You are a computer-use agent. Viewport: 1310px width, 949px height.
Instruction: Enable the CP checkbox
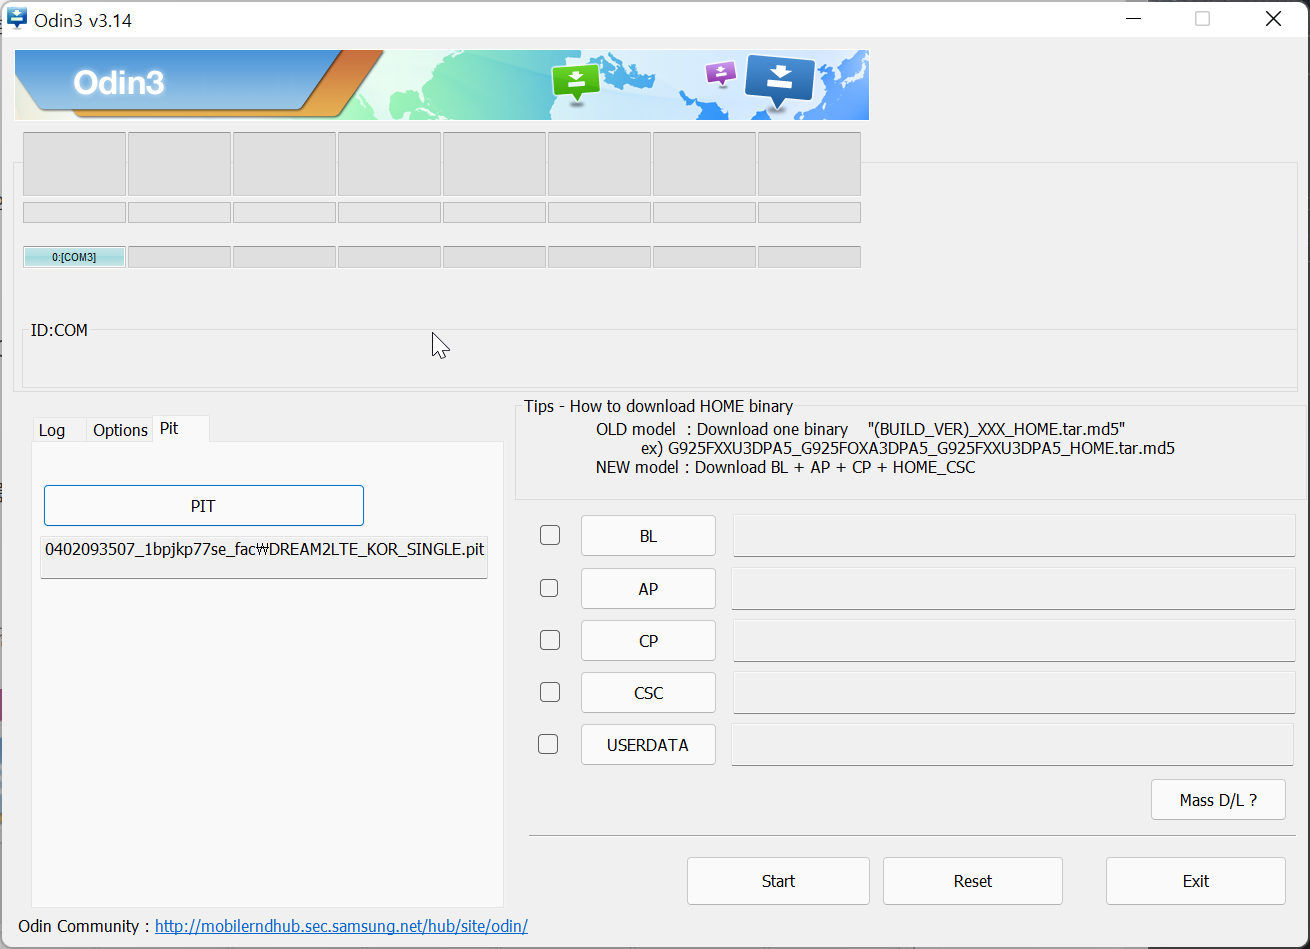550,640
